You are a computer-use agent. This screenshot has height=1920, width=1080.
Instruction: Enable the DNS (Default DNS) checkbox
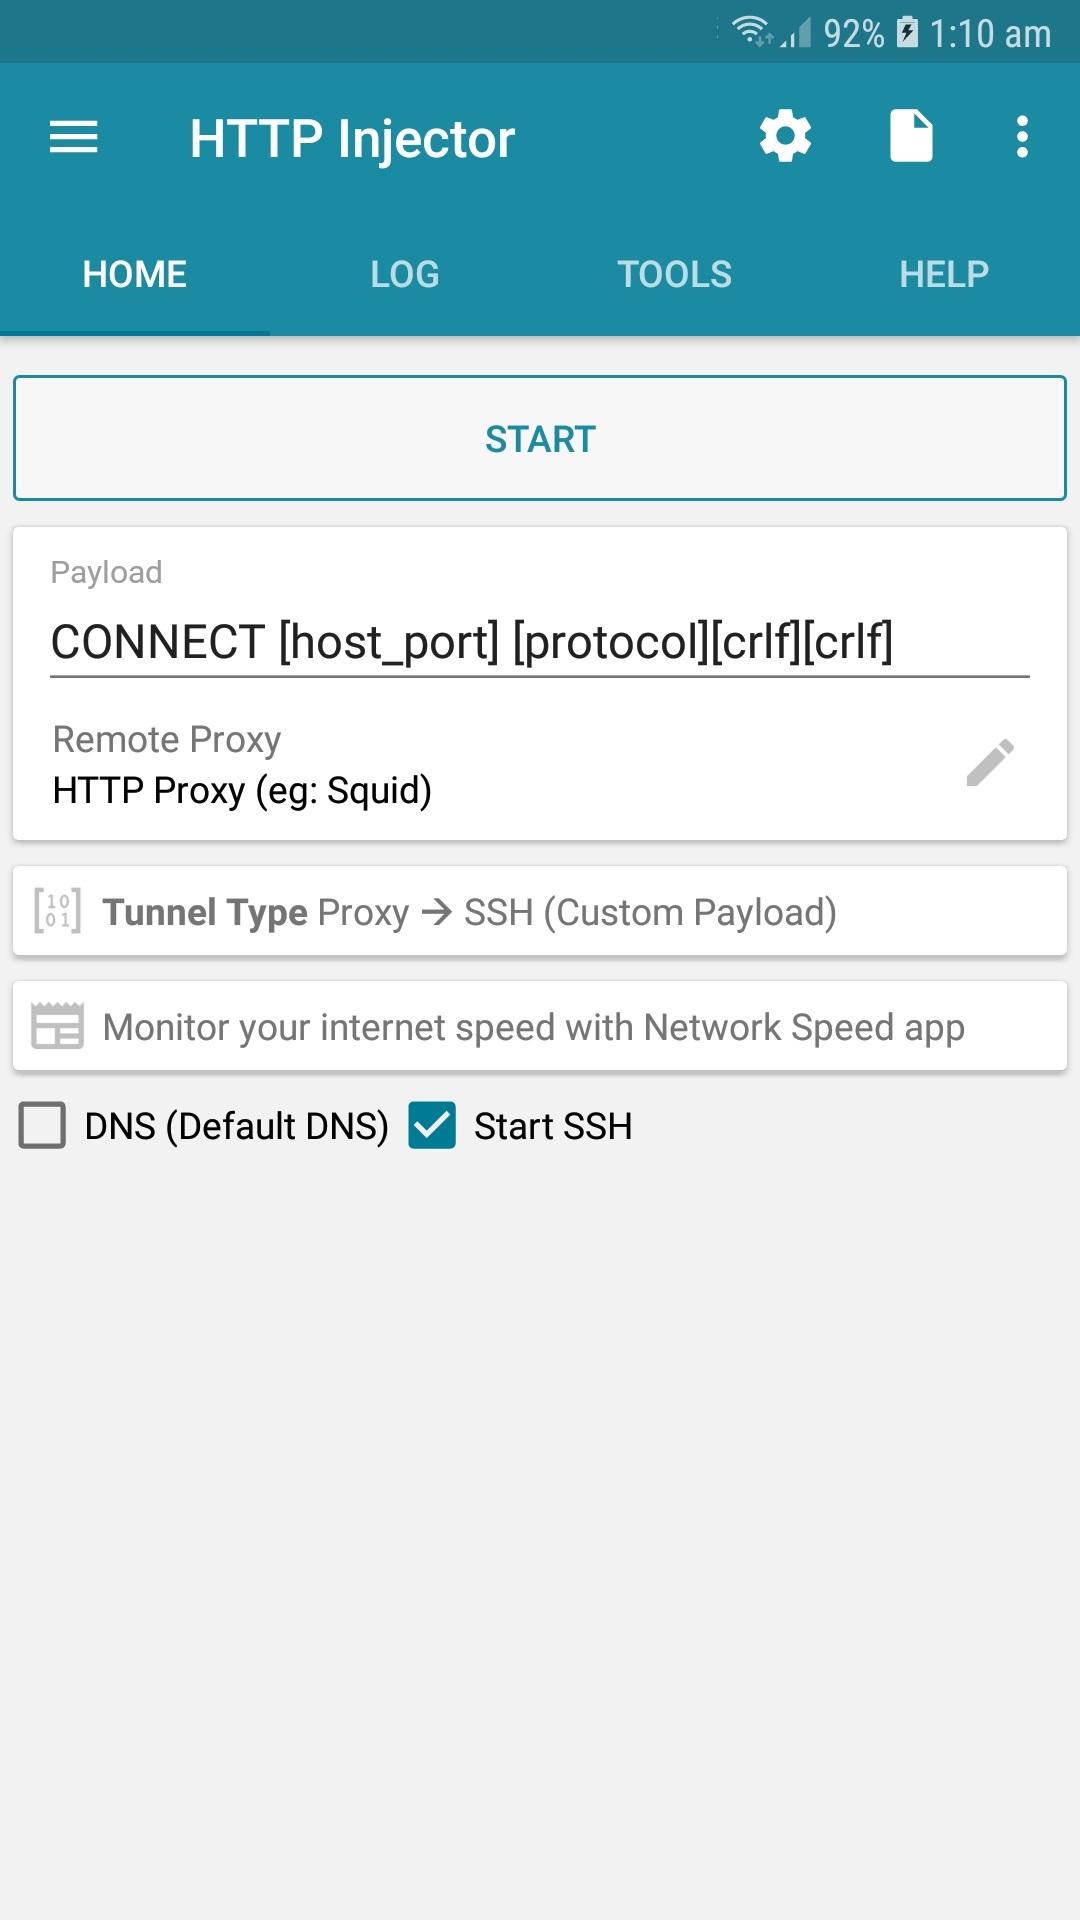[41, 1126]
